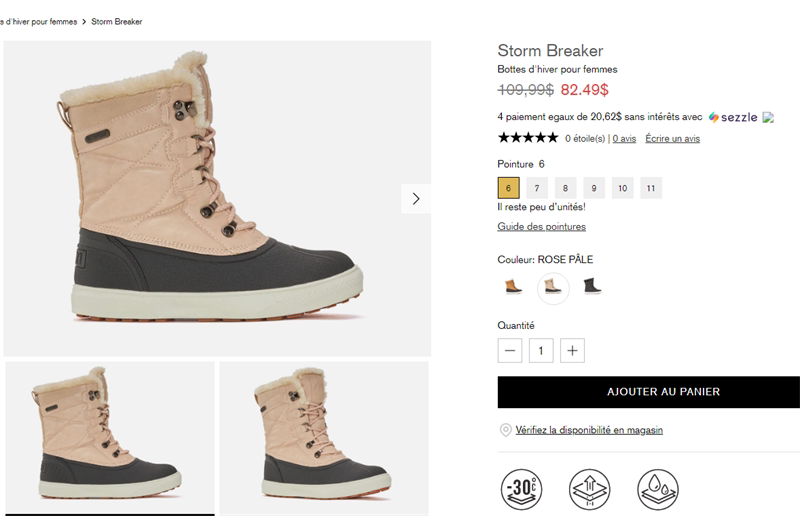800x516 pixels.
Task: Click Ajouter au panier button
Action: 649,392
